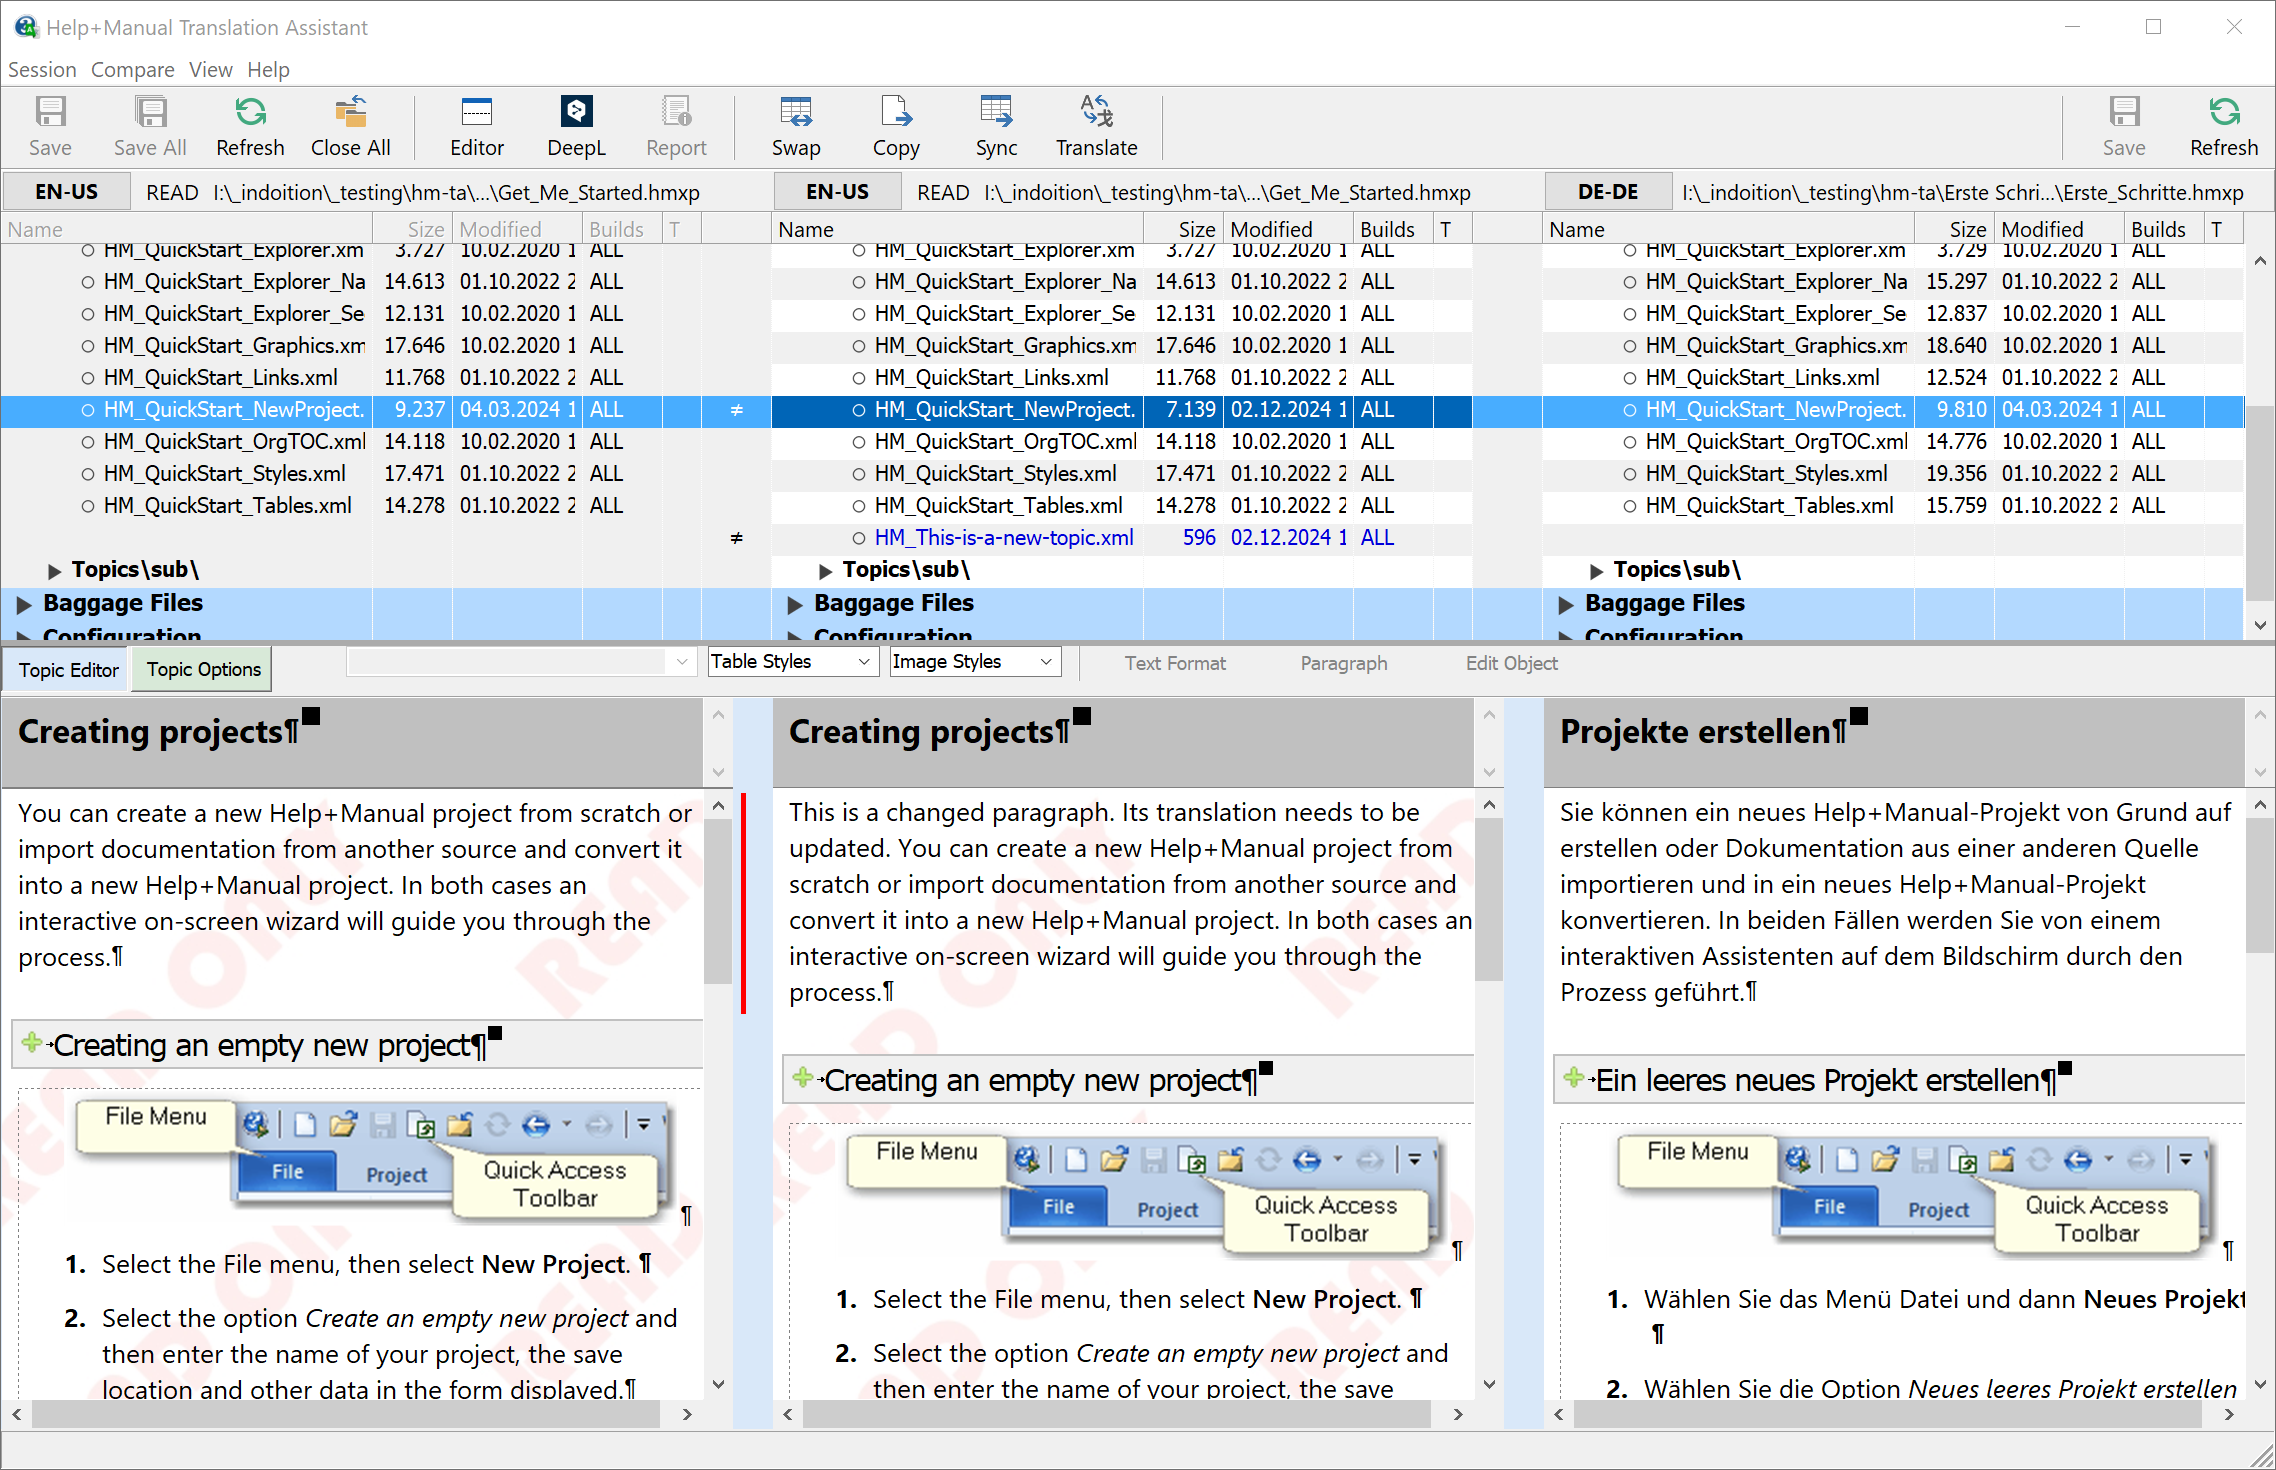Click the not-equal marker beside HM_This-is-a-new-topic.xml

pyautogui.click(x=737, y=538)
